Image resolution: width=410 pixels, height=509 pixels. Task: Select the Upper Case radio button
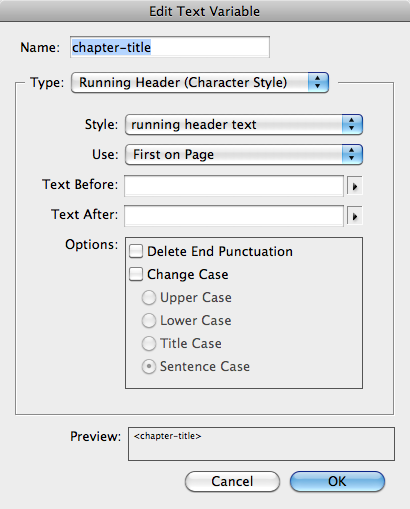coord(149,298)
